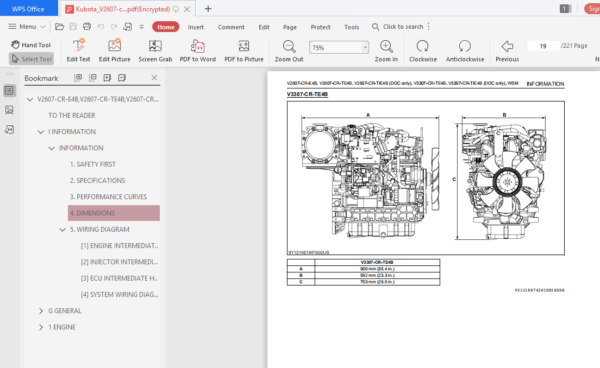Rotate the page Anticlockwise
This screenshot has width=600, height=368.
tap(465, 50)
